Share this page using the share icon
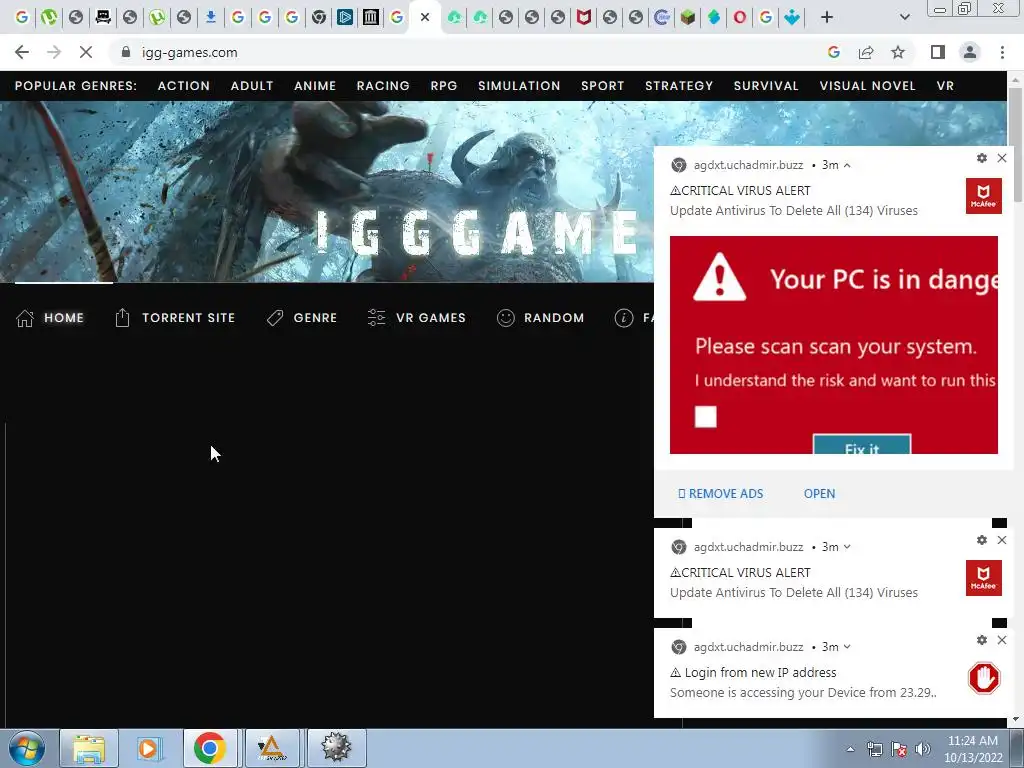Image resolution: width=1024 pixels, height=768 pixels. 866,52
